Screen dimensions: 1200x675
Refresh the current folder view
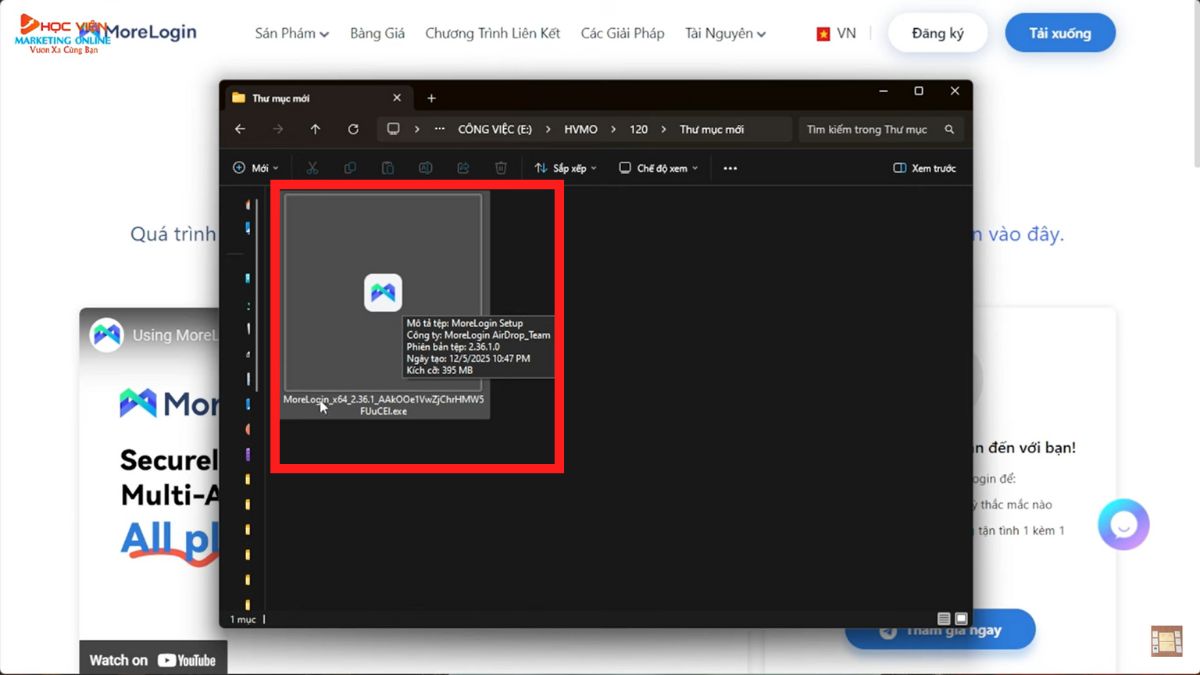(x=353, y=129)
